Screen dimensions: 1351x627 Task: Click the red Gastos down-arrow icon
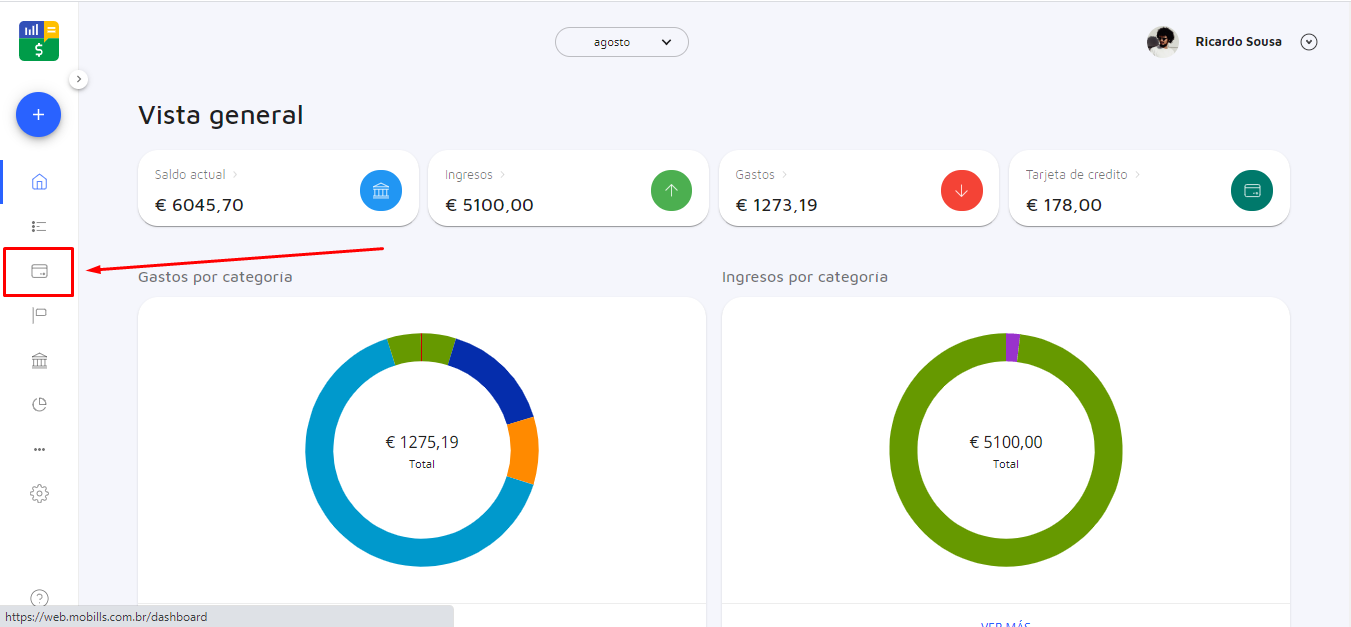coord(961,190)
